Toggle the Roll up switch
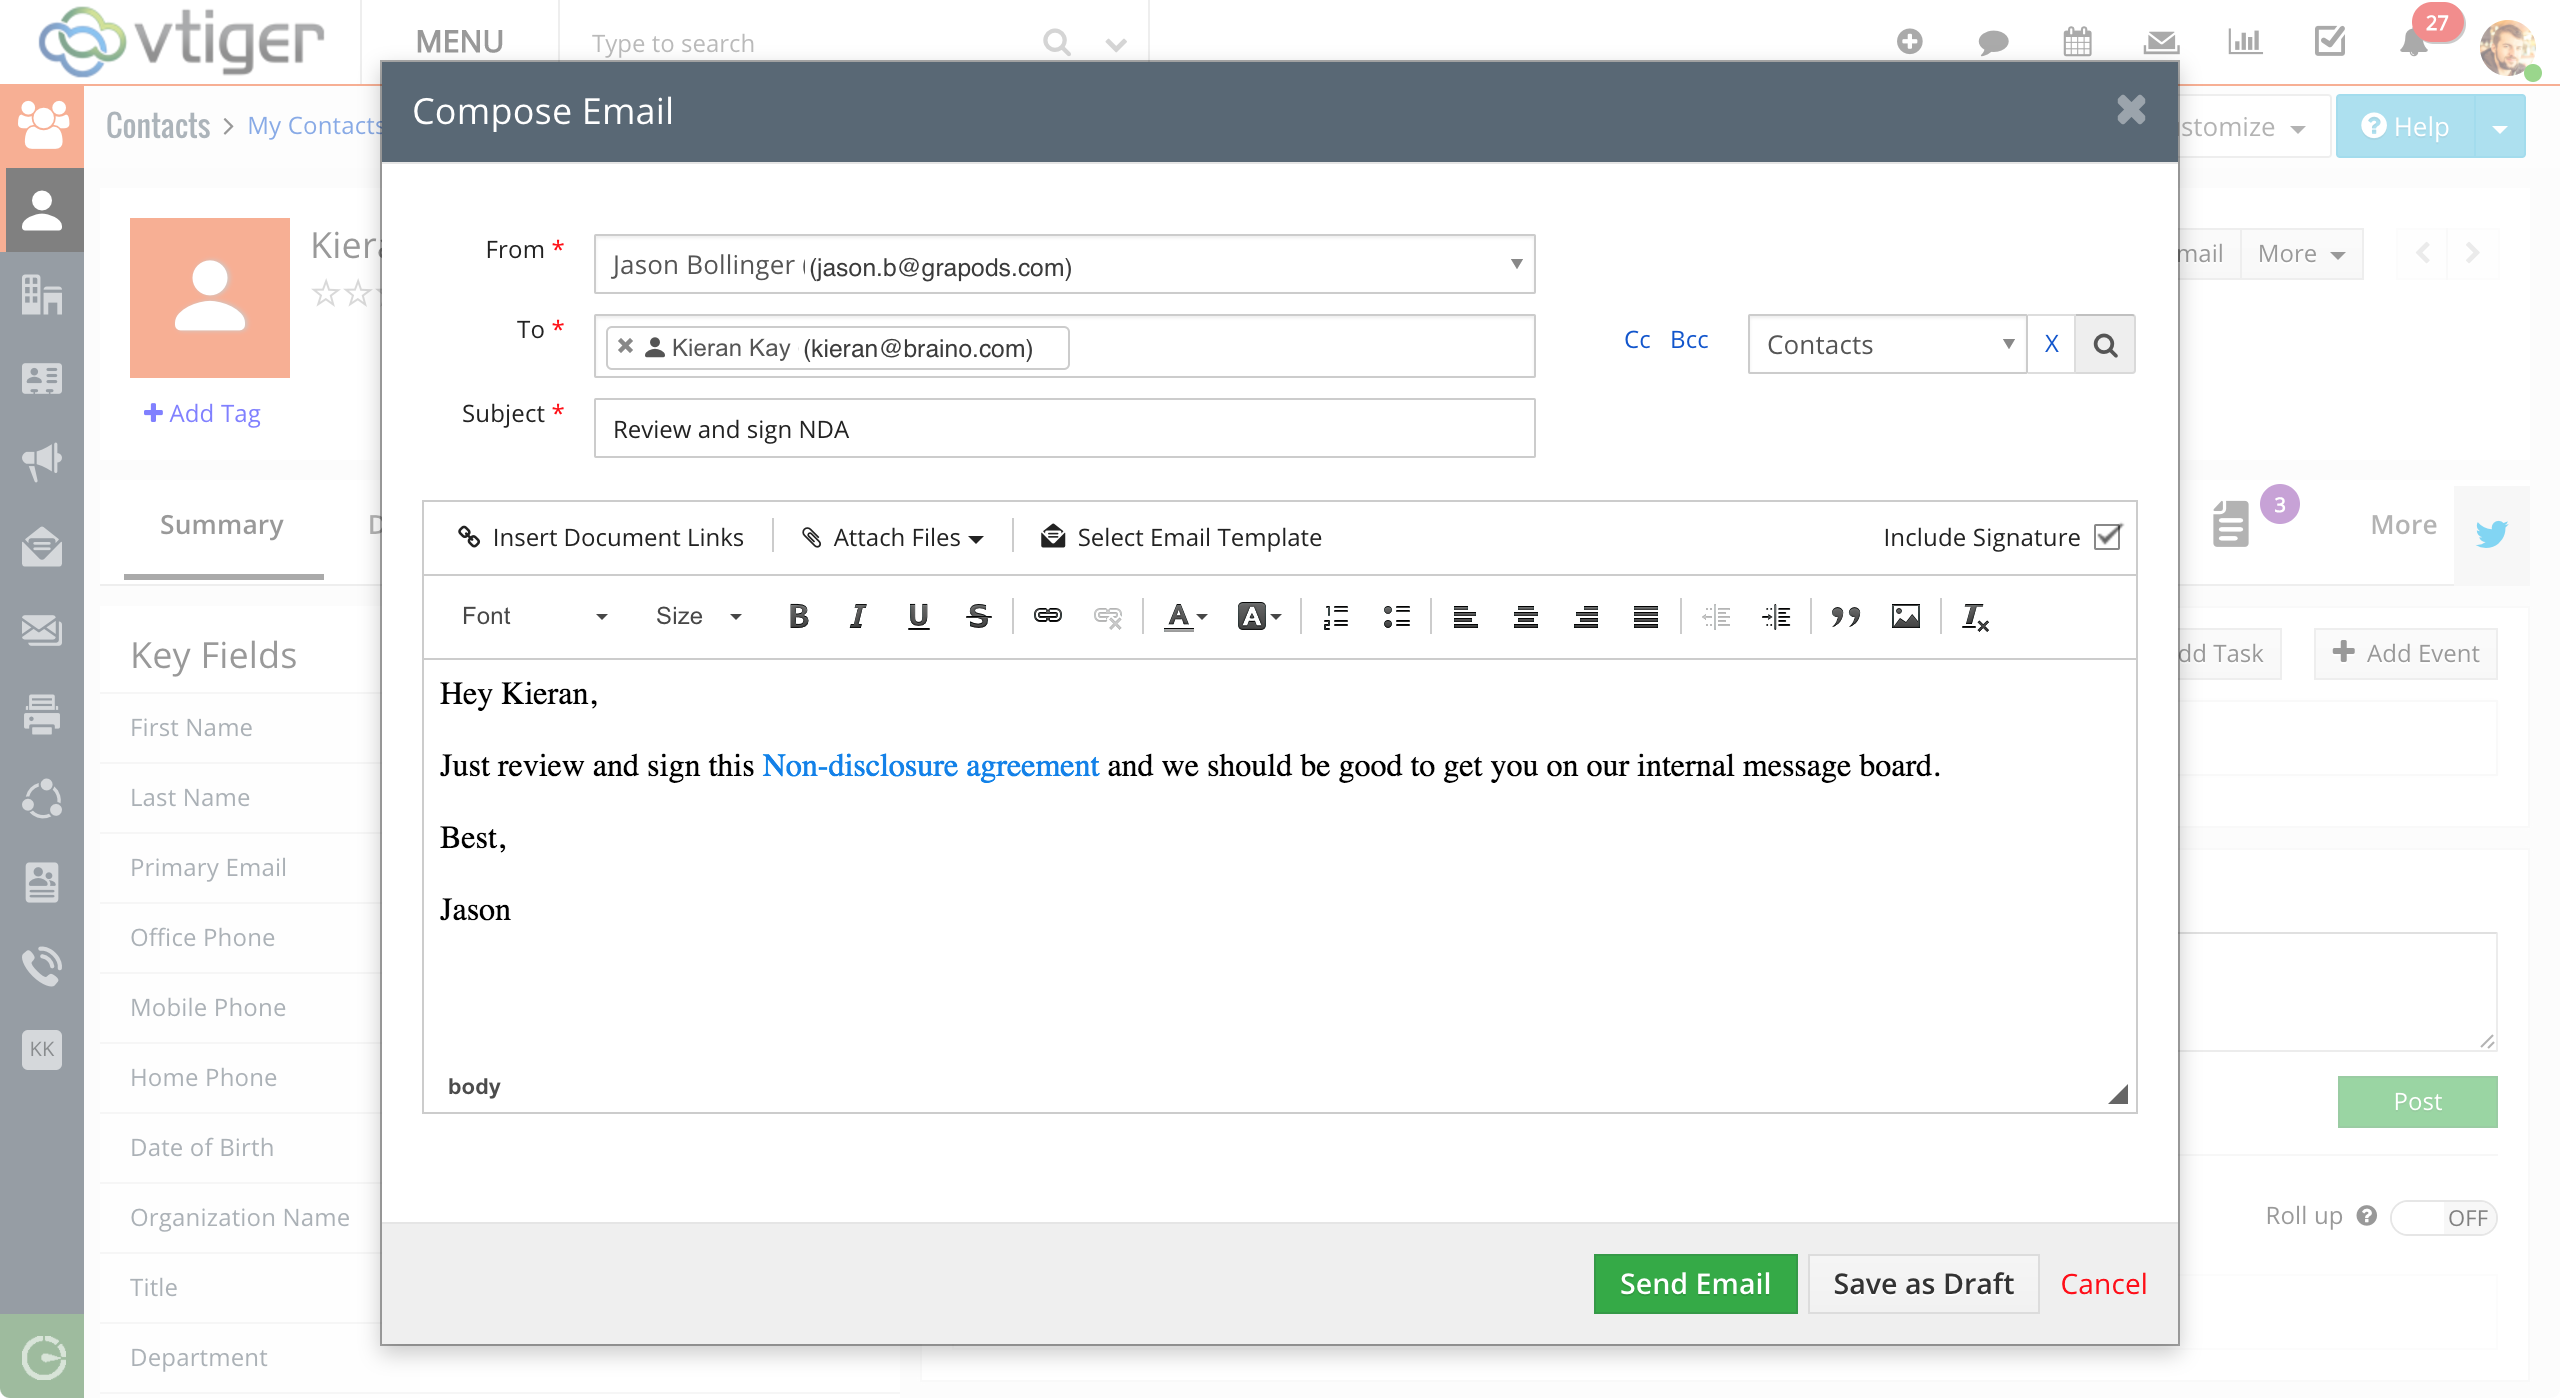Screen dimensions: 2560x1398 point(2443,1217)
